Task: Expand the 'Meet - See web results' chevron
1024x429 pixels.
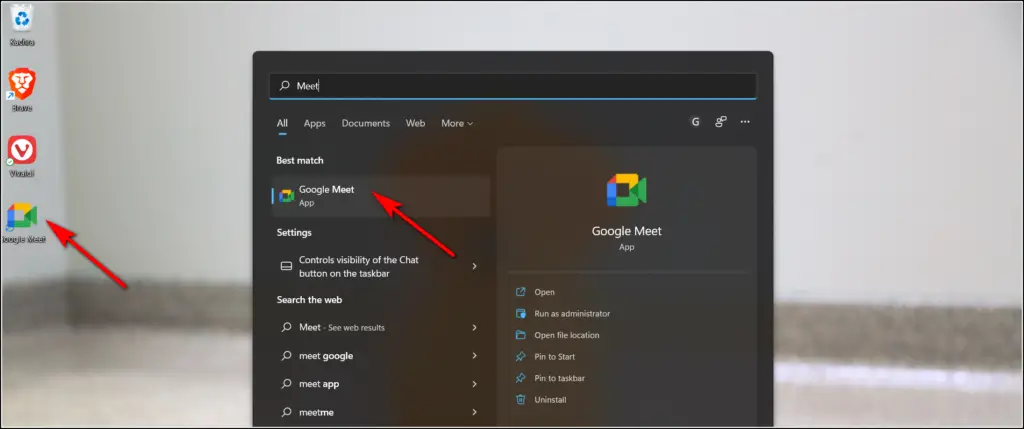Action: [x=475, y=328]
